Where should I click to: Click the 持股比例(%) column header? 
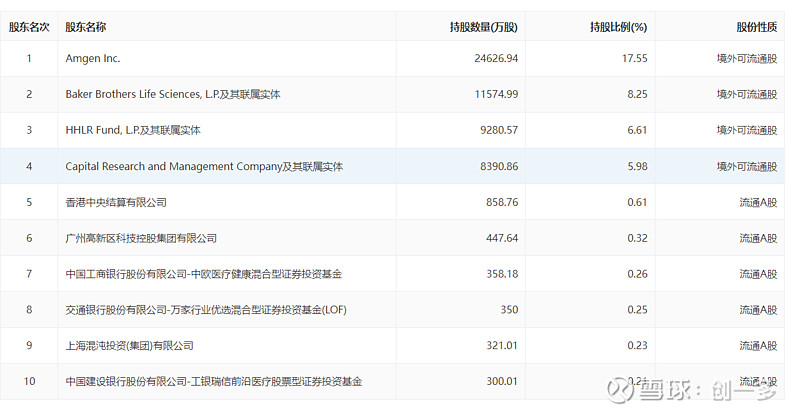click(618, 27)
